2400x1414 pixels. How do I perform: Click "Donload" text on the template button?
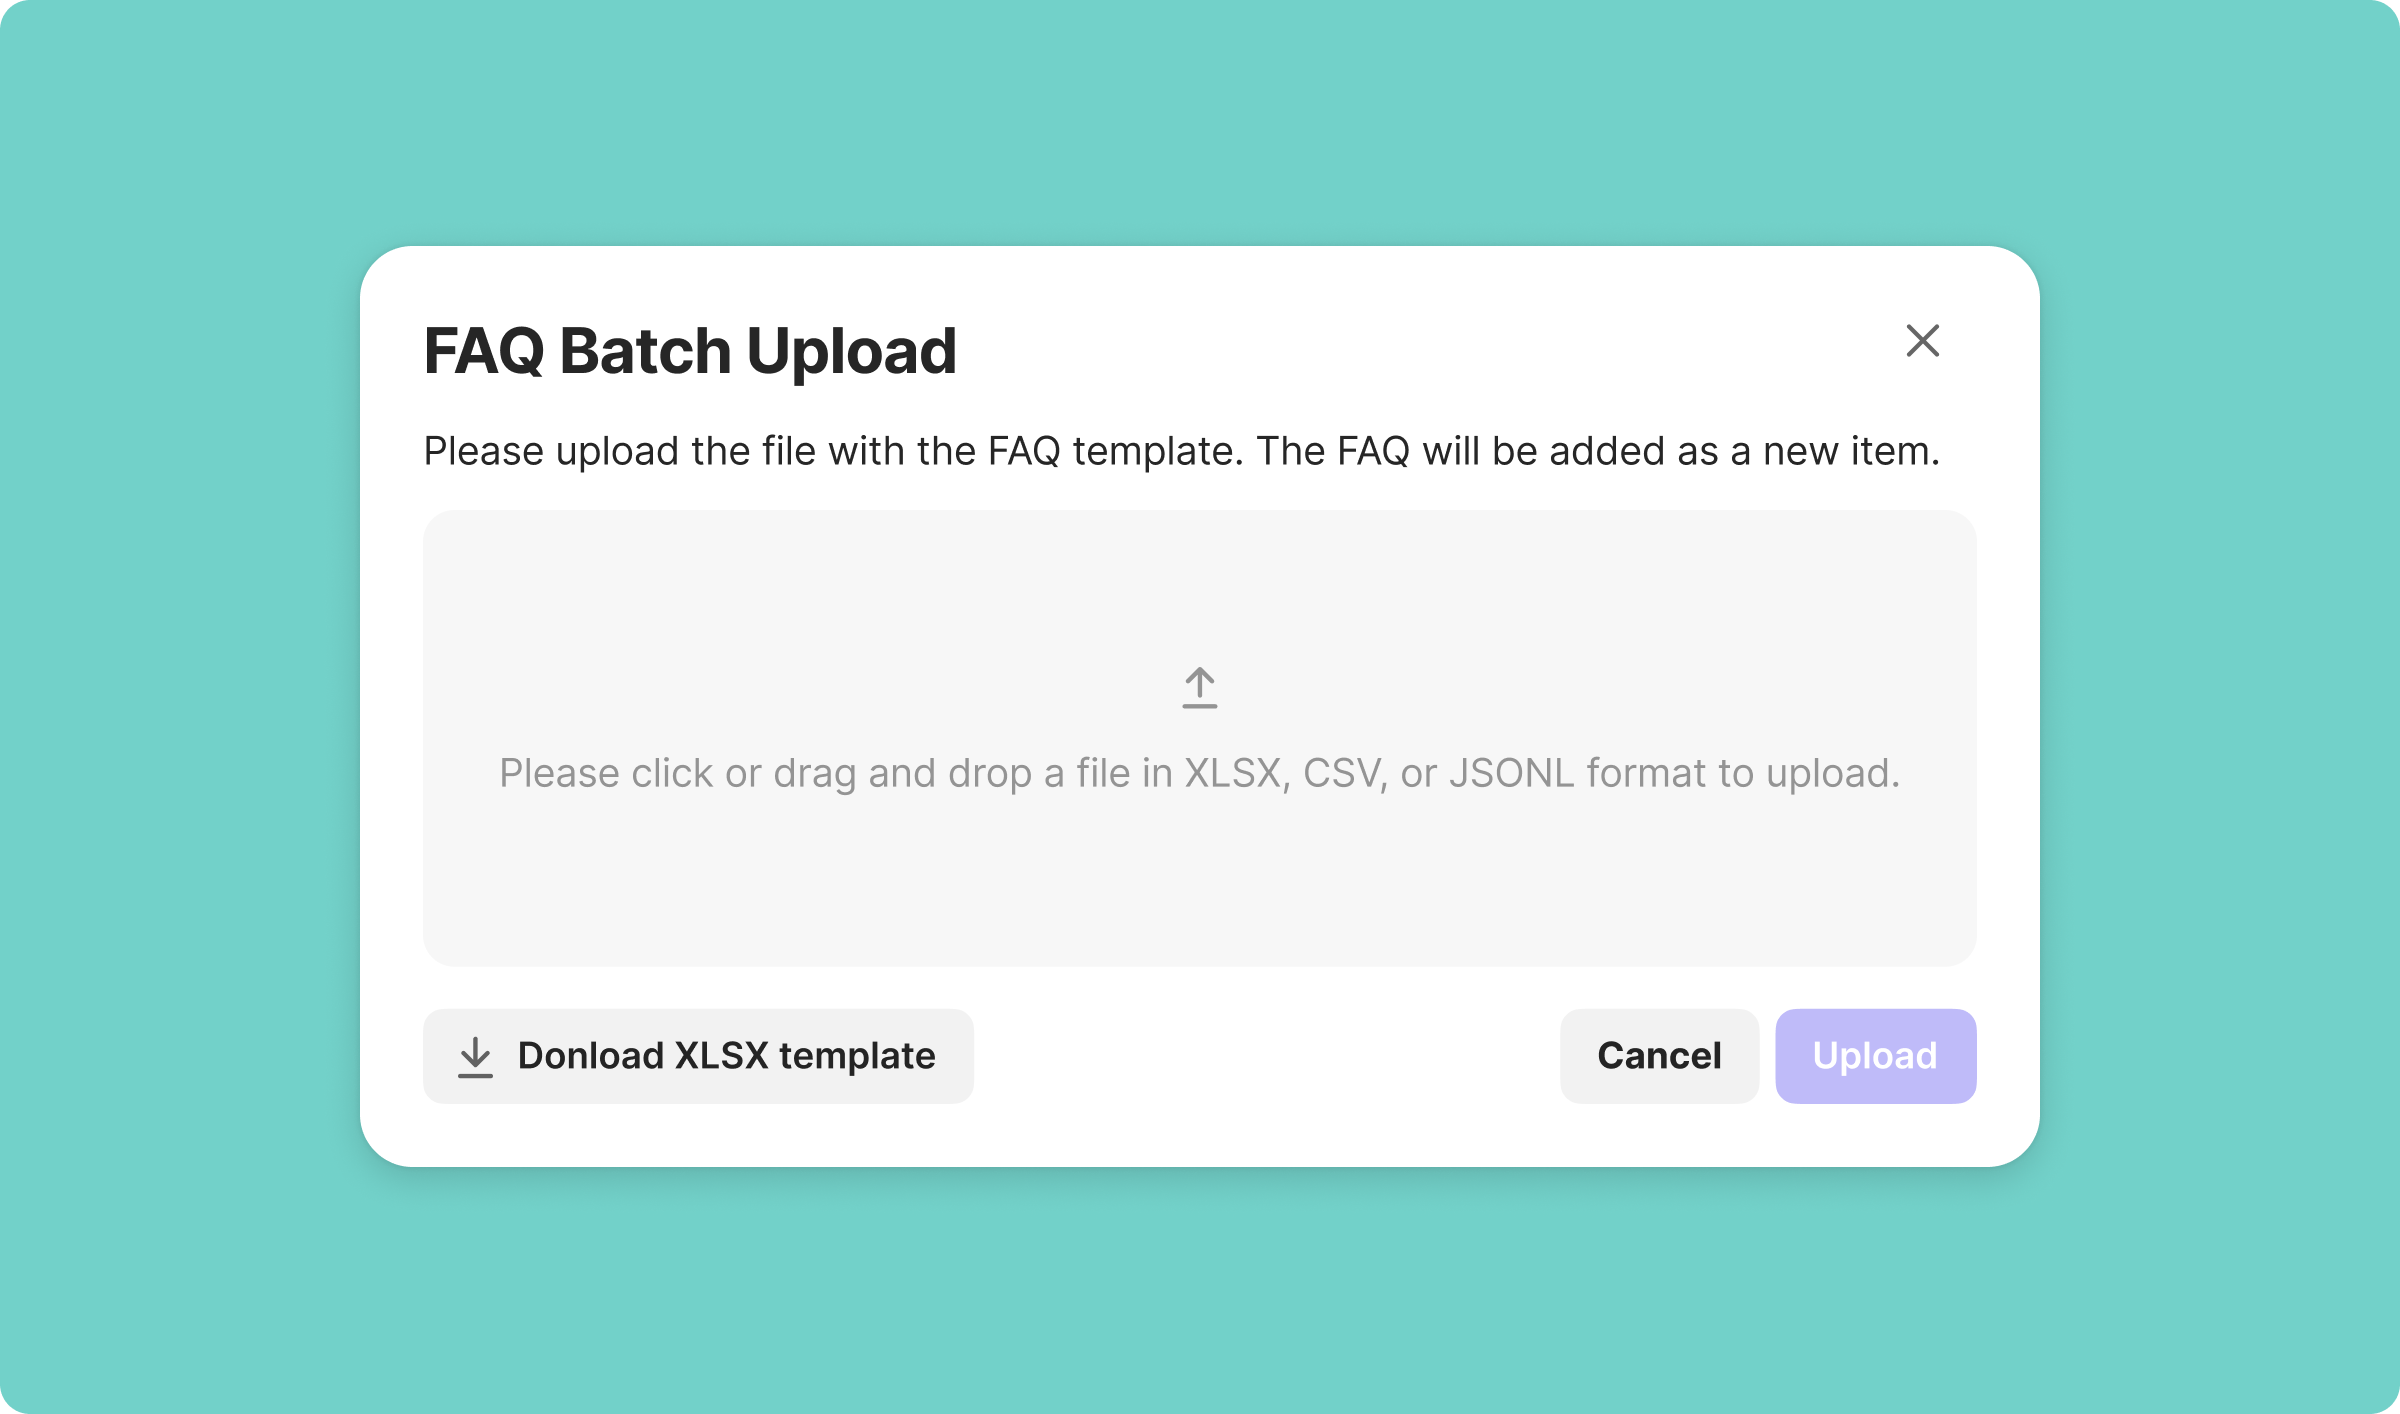point(590,1056)
